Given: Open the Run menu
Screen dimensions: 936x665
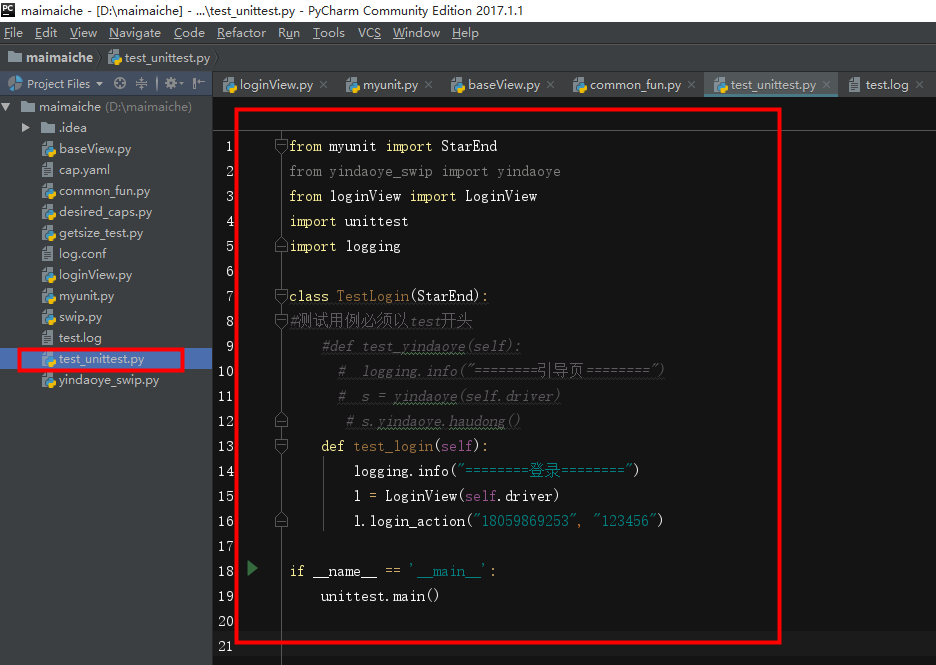Looking at the screenshot, I should pyautogui.click(x=289, y=33).
